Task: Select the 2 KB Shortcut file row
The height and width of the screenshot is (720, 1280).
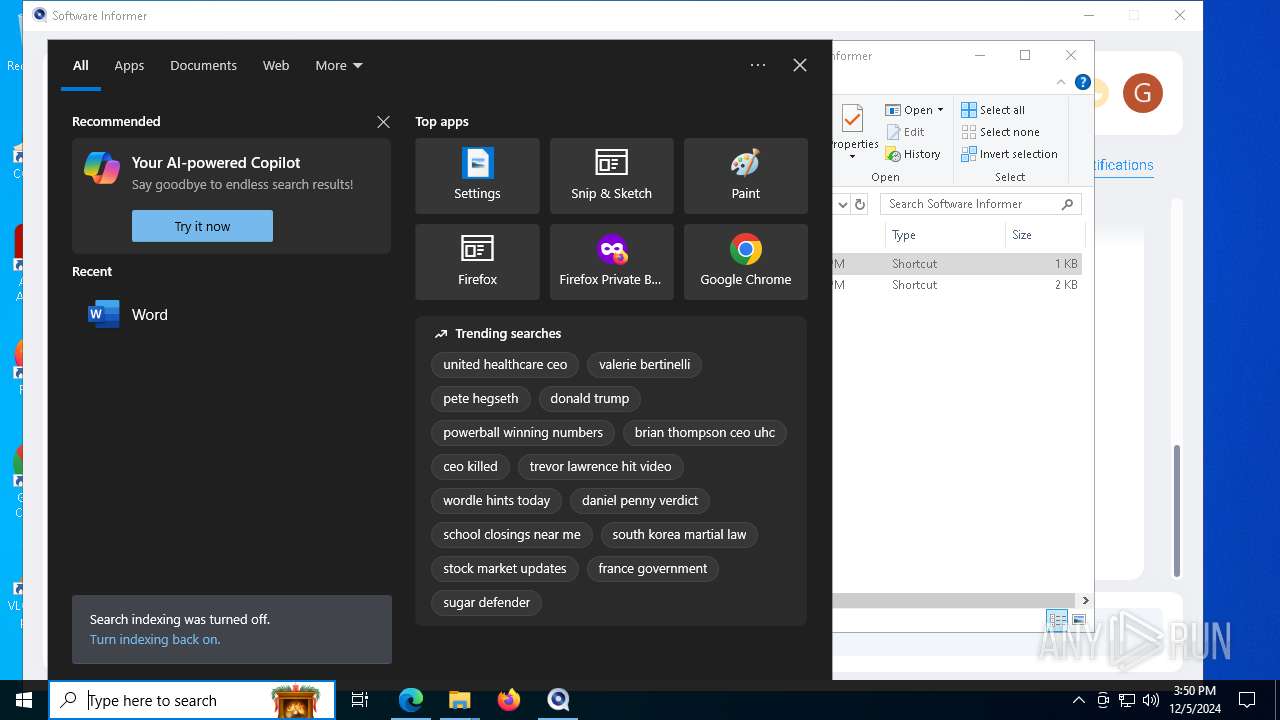Action: pyautogui.click(x=957, y=285)
